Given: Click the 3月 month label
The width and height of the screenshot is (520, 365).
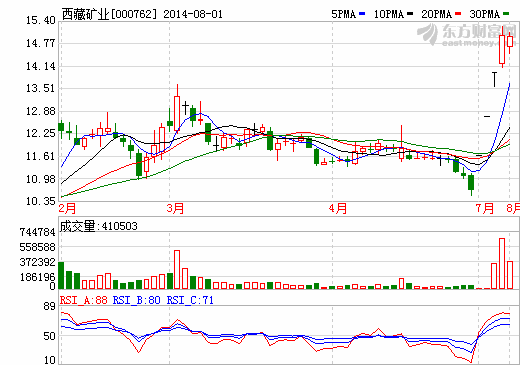Looking at the screenshot, I should point(175,209).
